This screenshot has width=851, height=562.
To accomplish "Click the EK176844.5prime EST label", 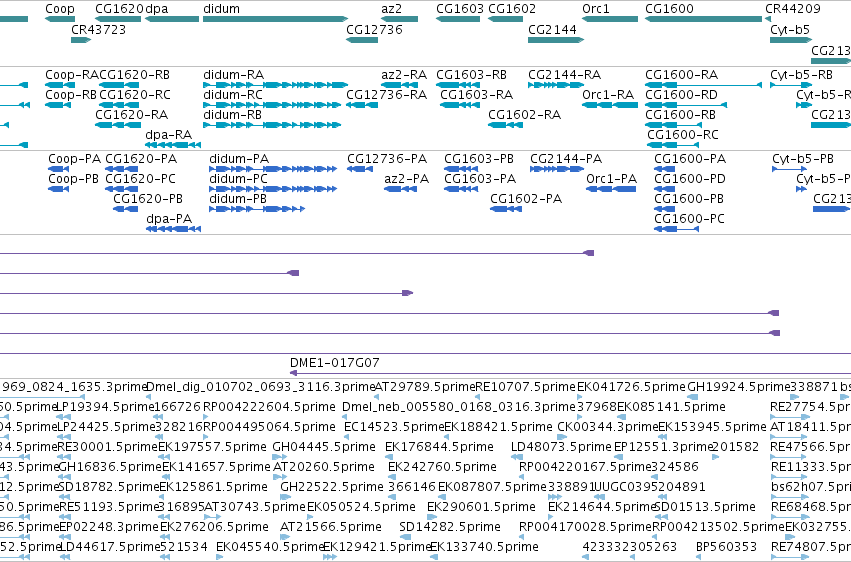I will [440, 447].
